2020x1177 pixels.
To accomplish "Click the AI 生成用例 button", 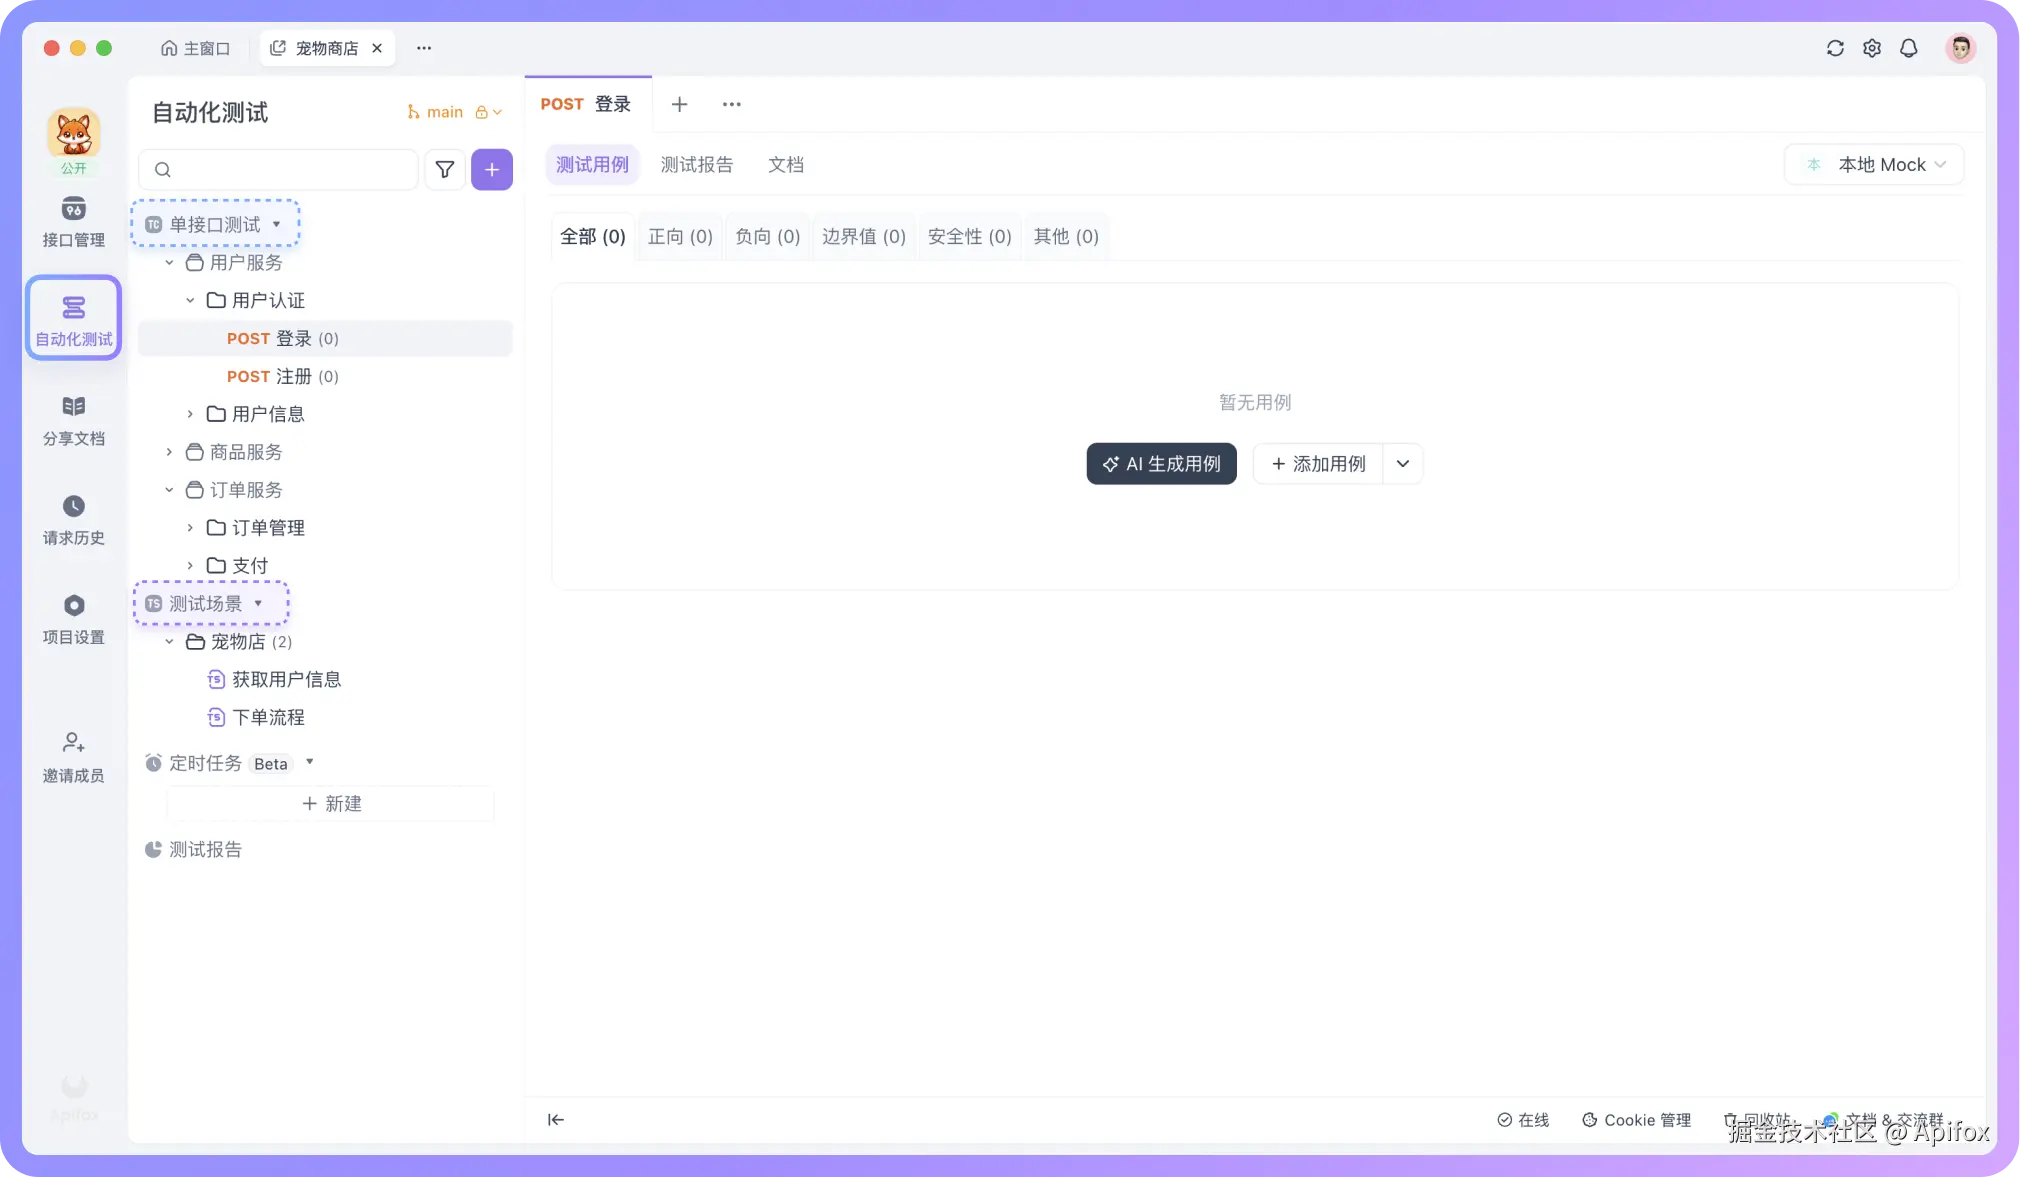I will click(1161, 464).
